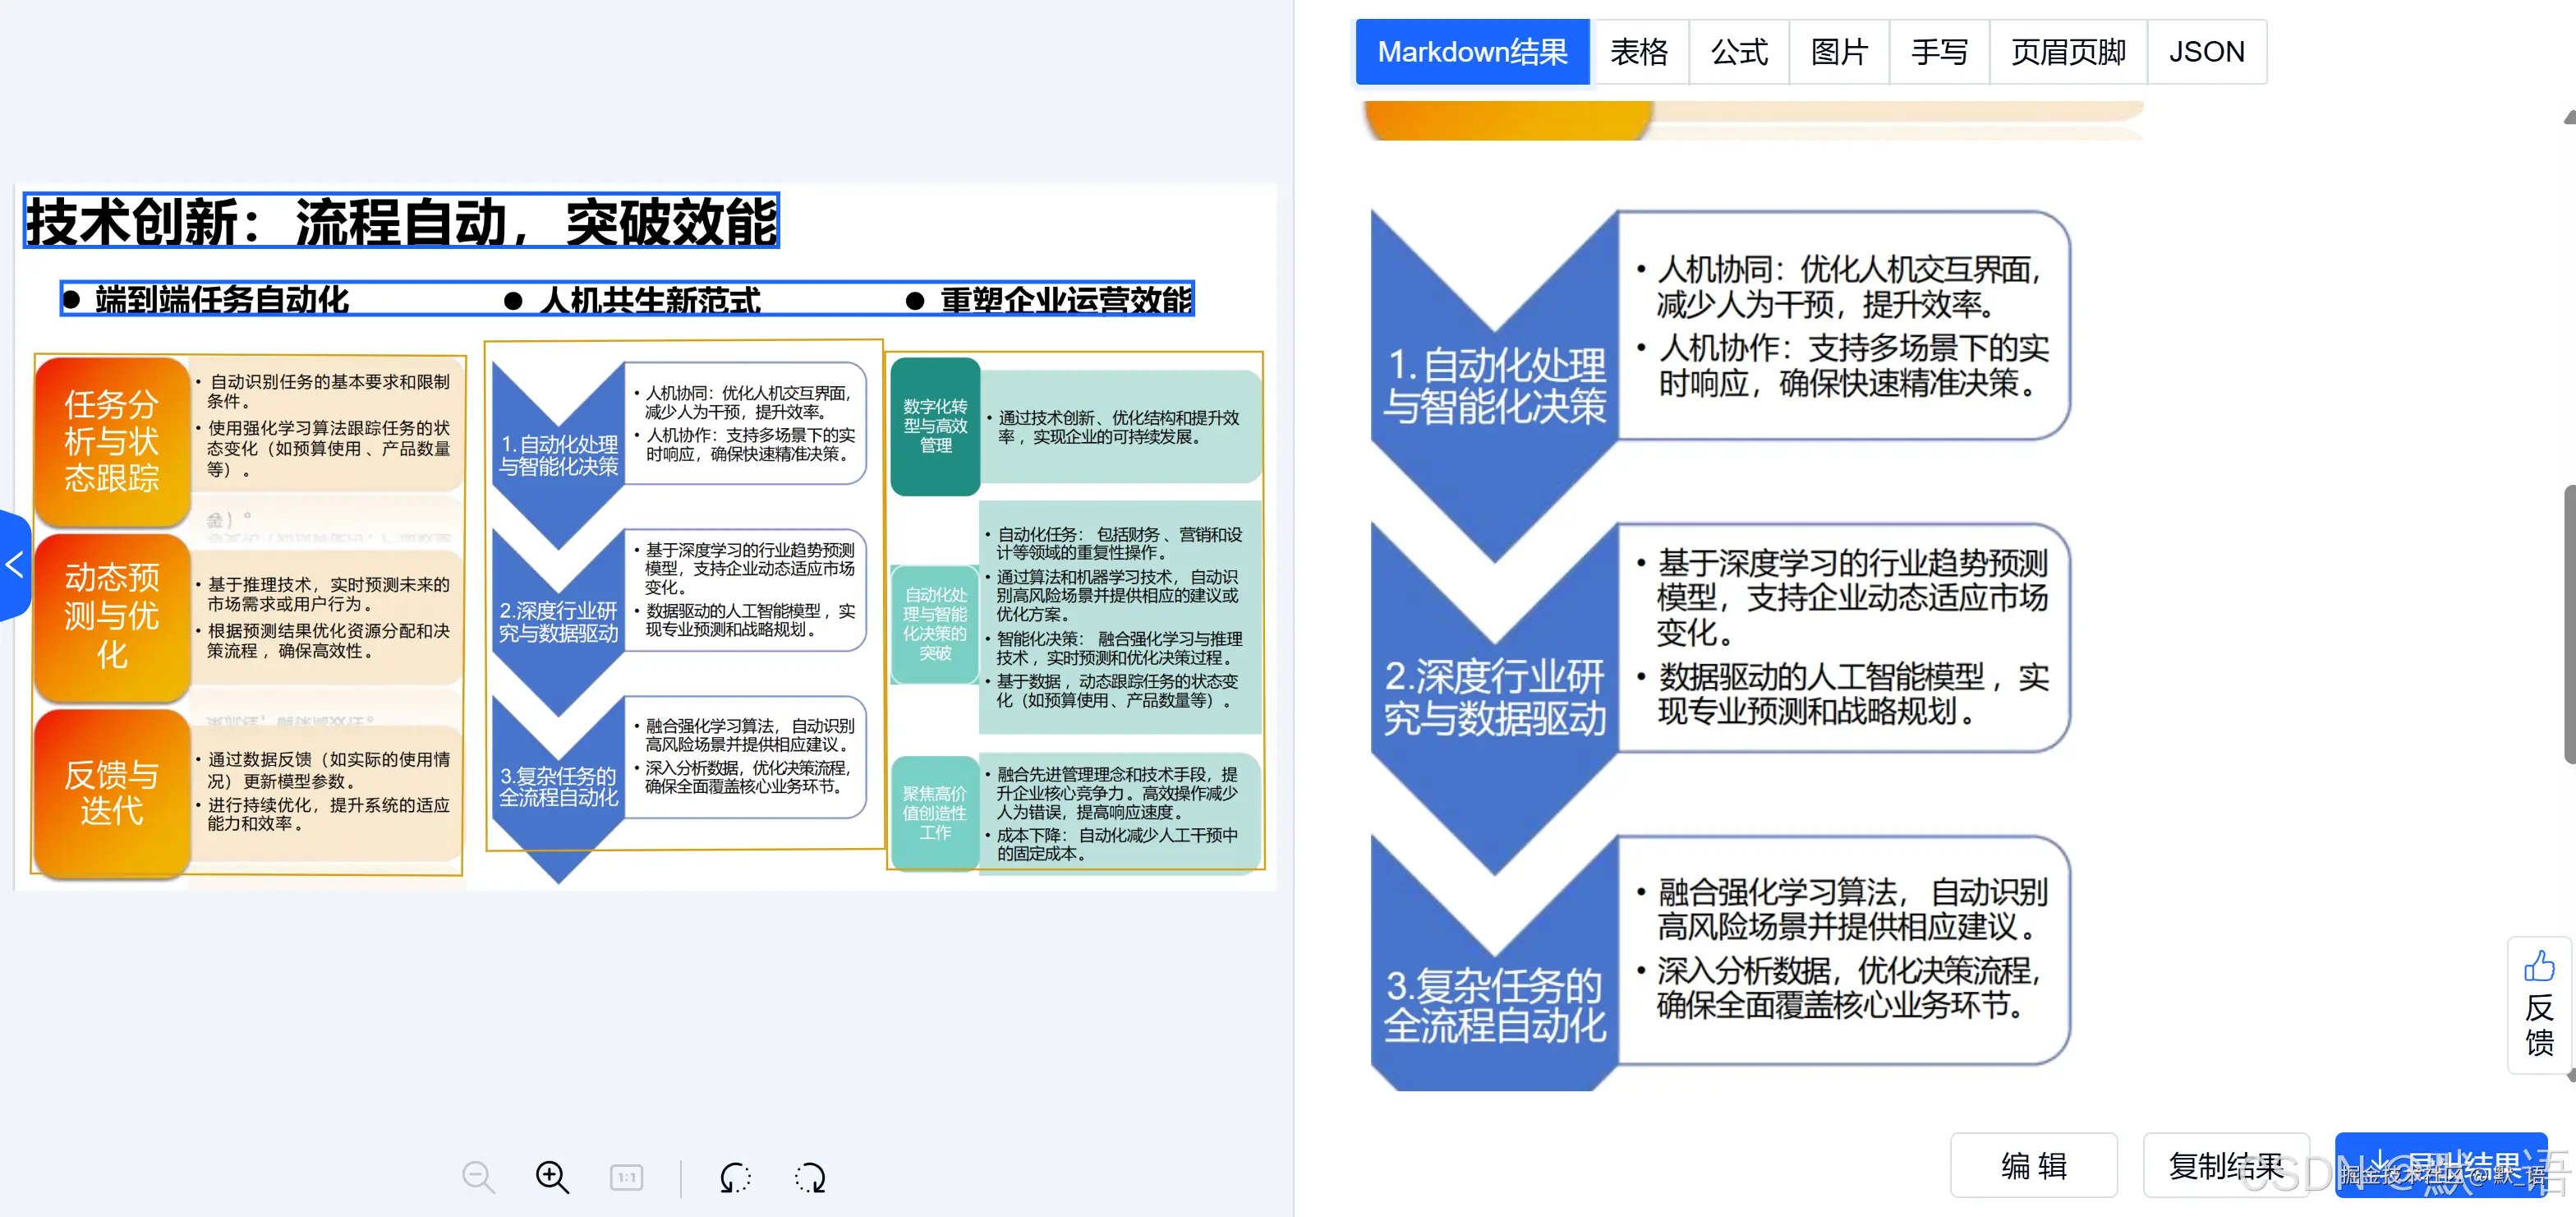Open the 公式 formula tab
This screenshot has width=2576, height=1217.
1739,51
